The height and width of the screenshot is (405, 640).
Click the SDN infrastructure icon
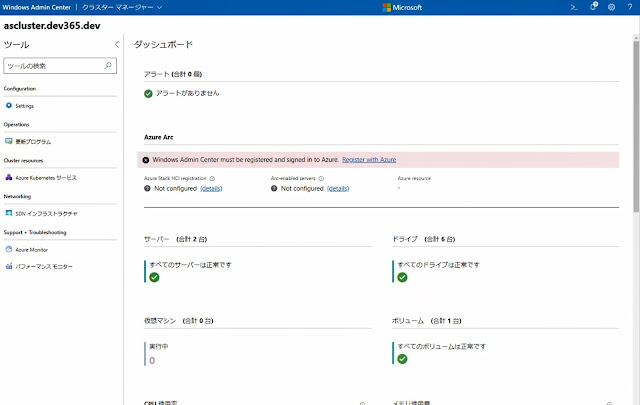pyautogui.click(x=9, y=213)
